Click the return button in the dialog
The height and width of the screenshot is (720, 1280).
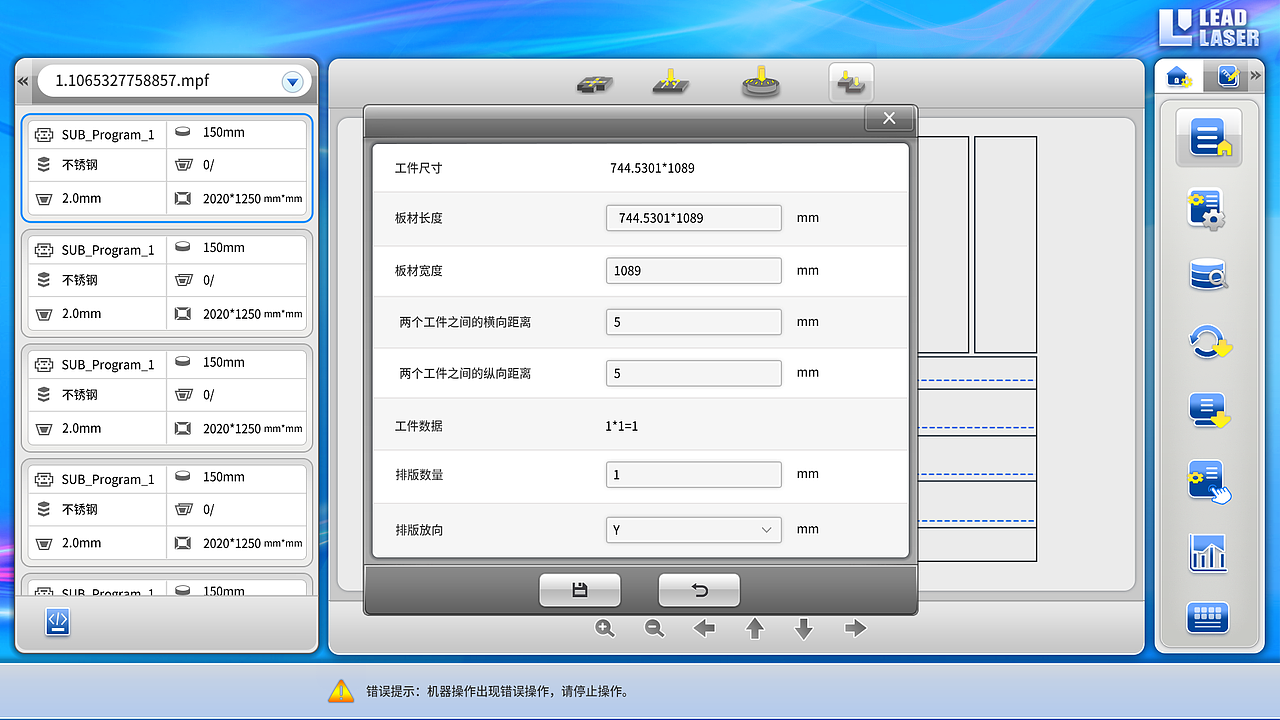pos(698,589)
